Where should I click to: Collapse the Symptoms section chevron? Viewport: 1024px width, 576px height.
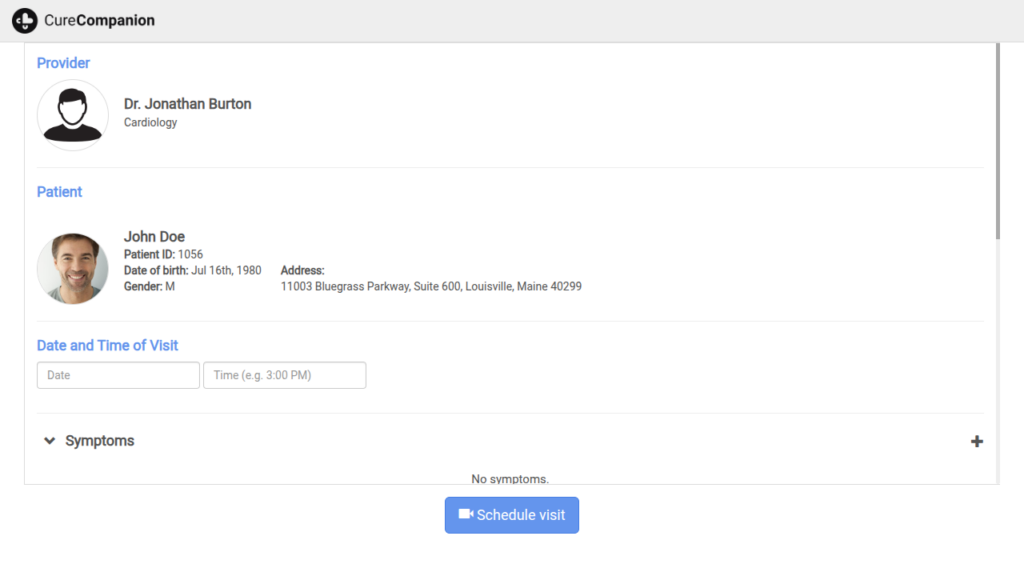point(49,441)
